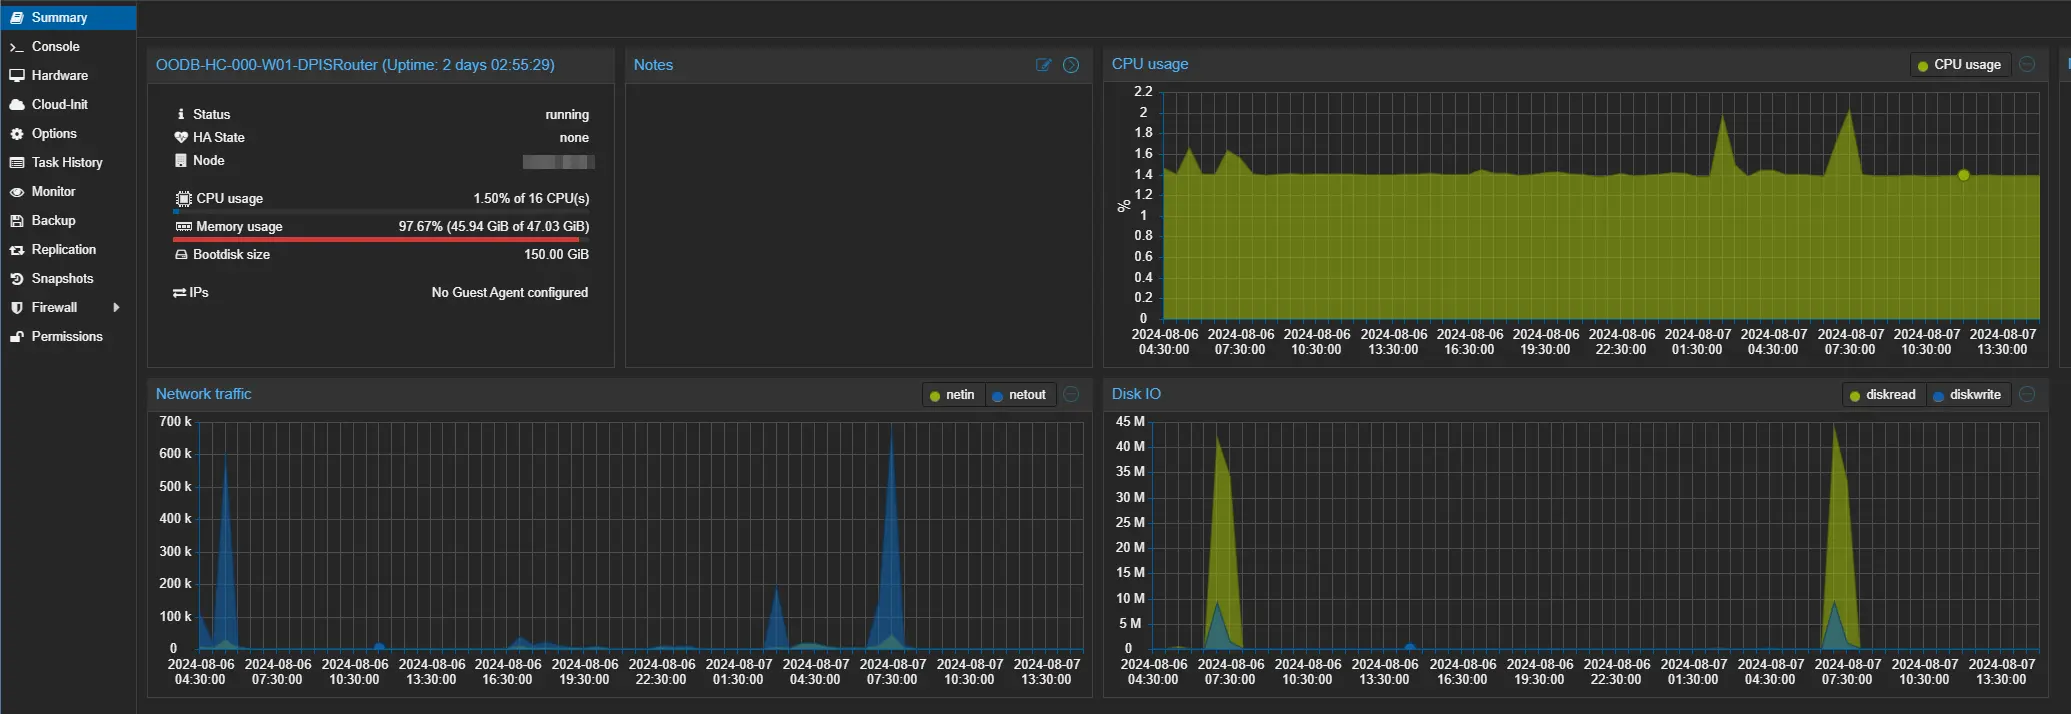Toggle diskwrite series in Disk IO legend
Screen dimensions: 2071x714
click(x=1967, y=395)
